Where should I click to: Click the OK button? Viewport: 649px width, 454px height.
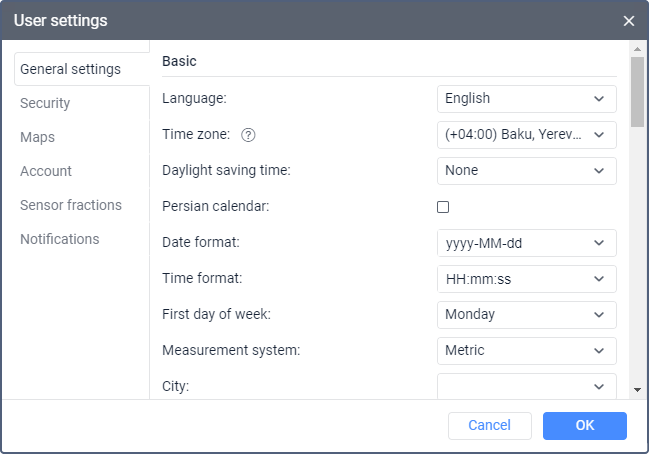click(585, 426)
